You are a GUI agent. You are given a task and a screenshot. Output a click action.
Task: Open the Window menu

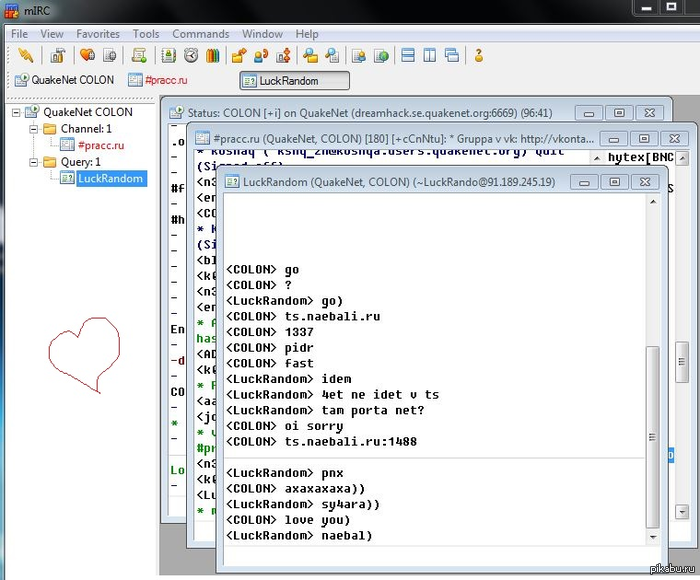tap(262, 34)
